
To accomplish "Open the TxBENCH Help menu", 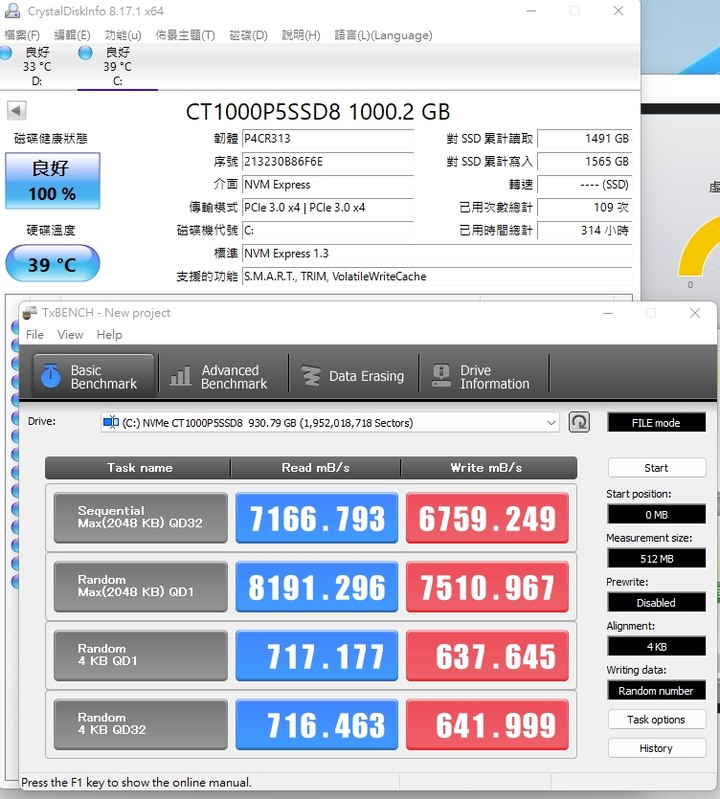I will pyautogui.click(x=110, y=334).
